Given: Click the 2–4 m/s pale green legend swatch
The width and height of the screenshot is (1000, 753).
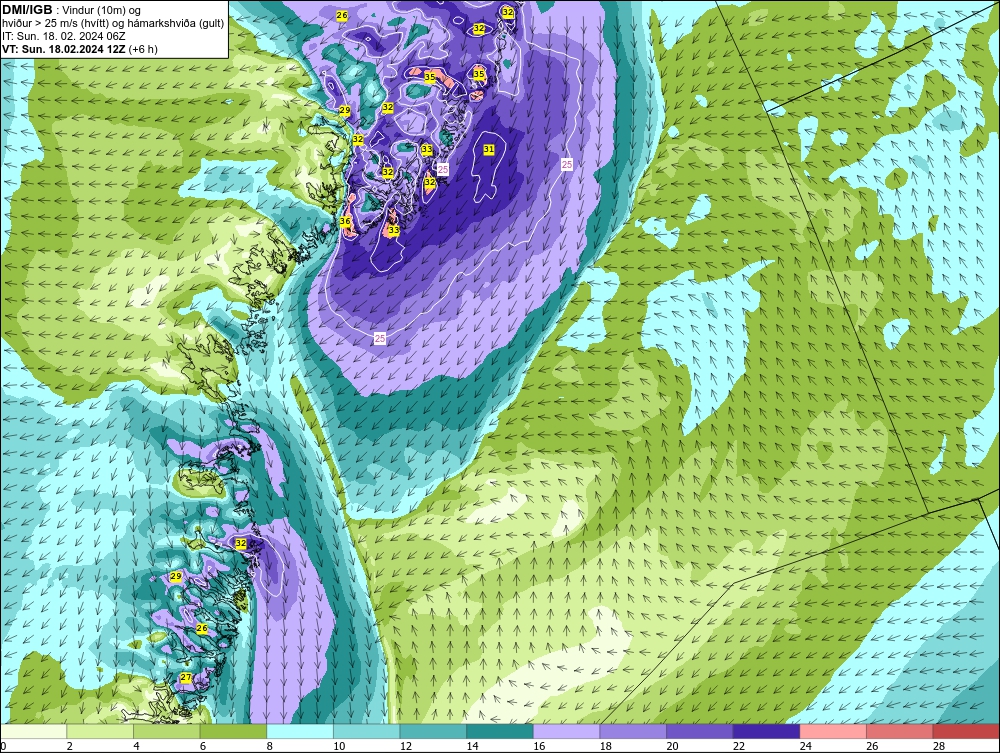Looking at the screenshot, I should [100, 731].
